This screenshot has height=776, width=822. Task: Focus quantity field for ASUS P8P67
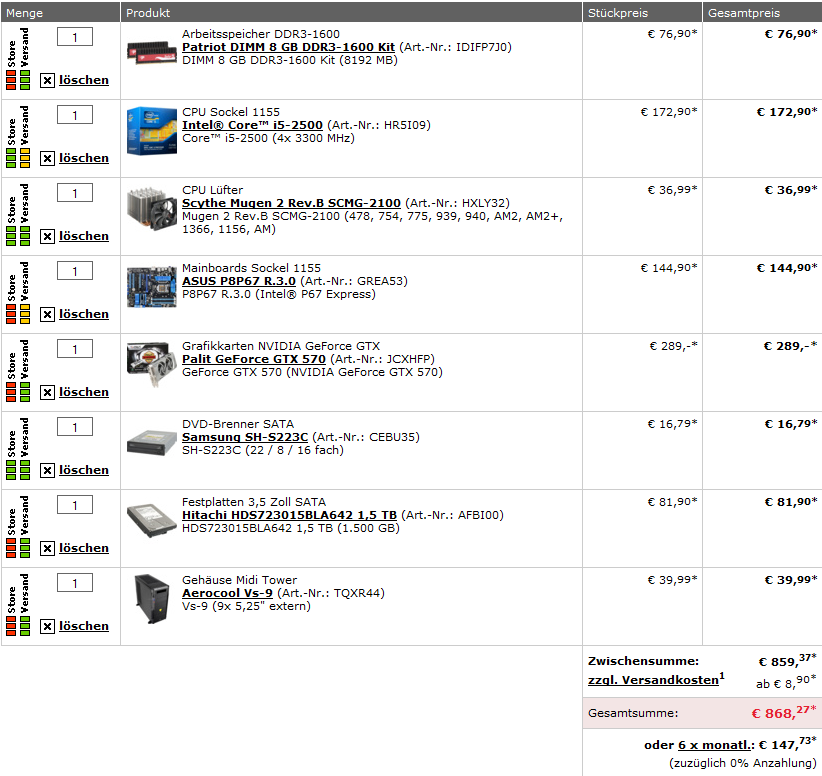75,271
